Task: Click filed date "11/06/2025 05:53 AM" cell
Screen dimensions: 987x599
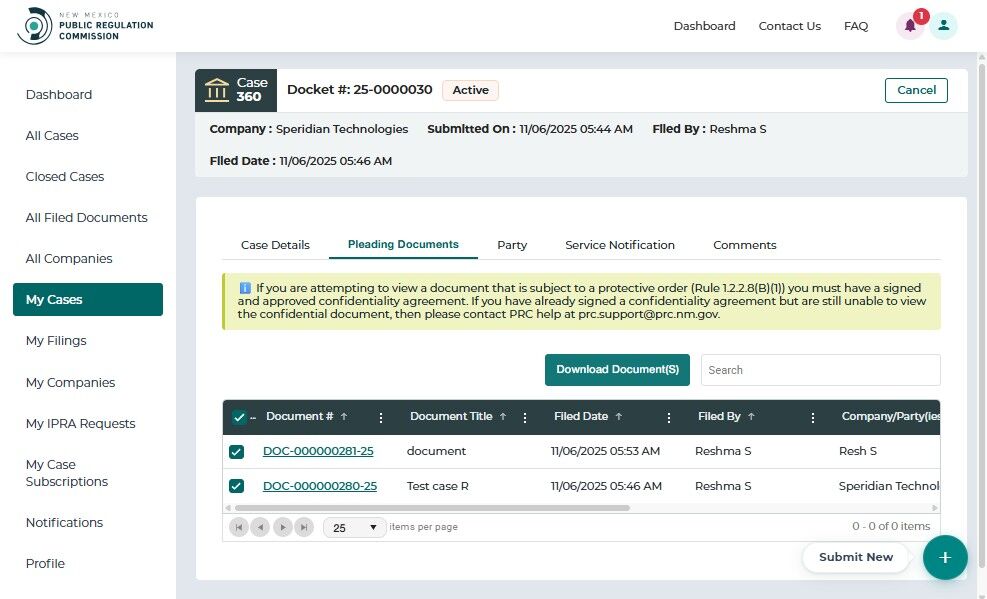Action: coord(605,451)
